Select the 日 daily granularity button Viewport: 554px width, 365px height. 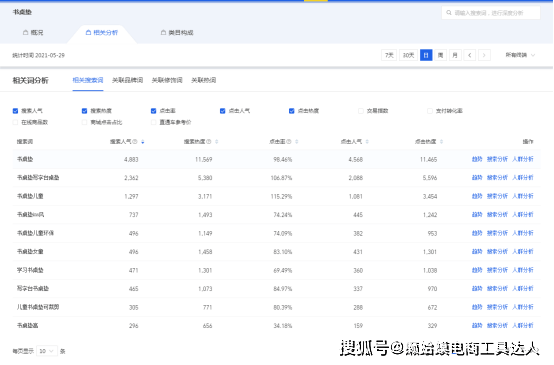pos(426,55)
